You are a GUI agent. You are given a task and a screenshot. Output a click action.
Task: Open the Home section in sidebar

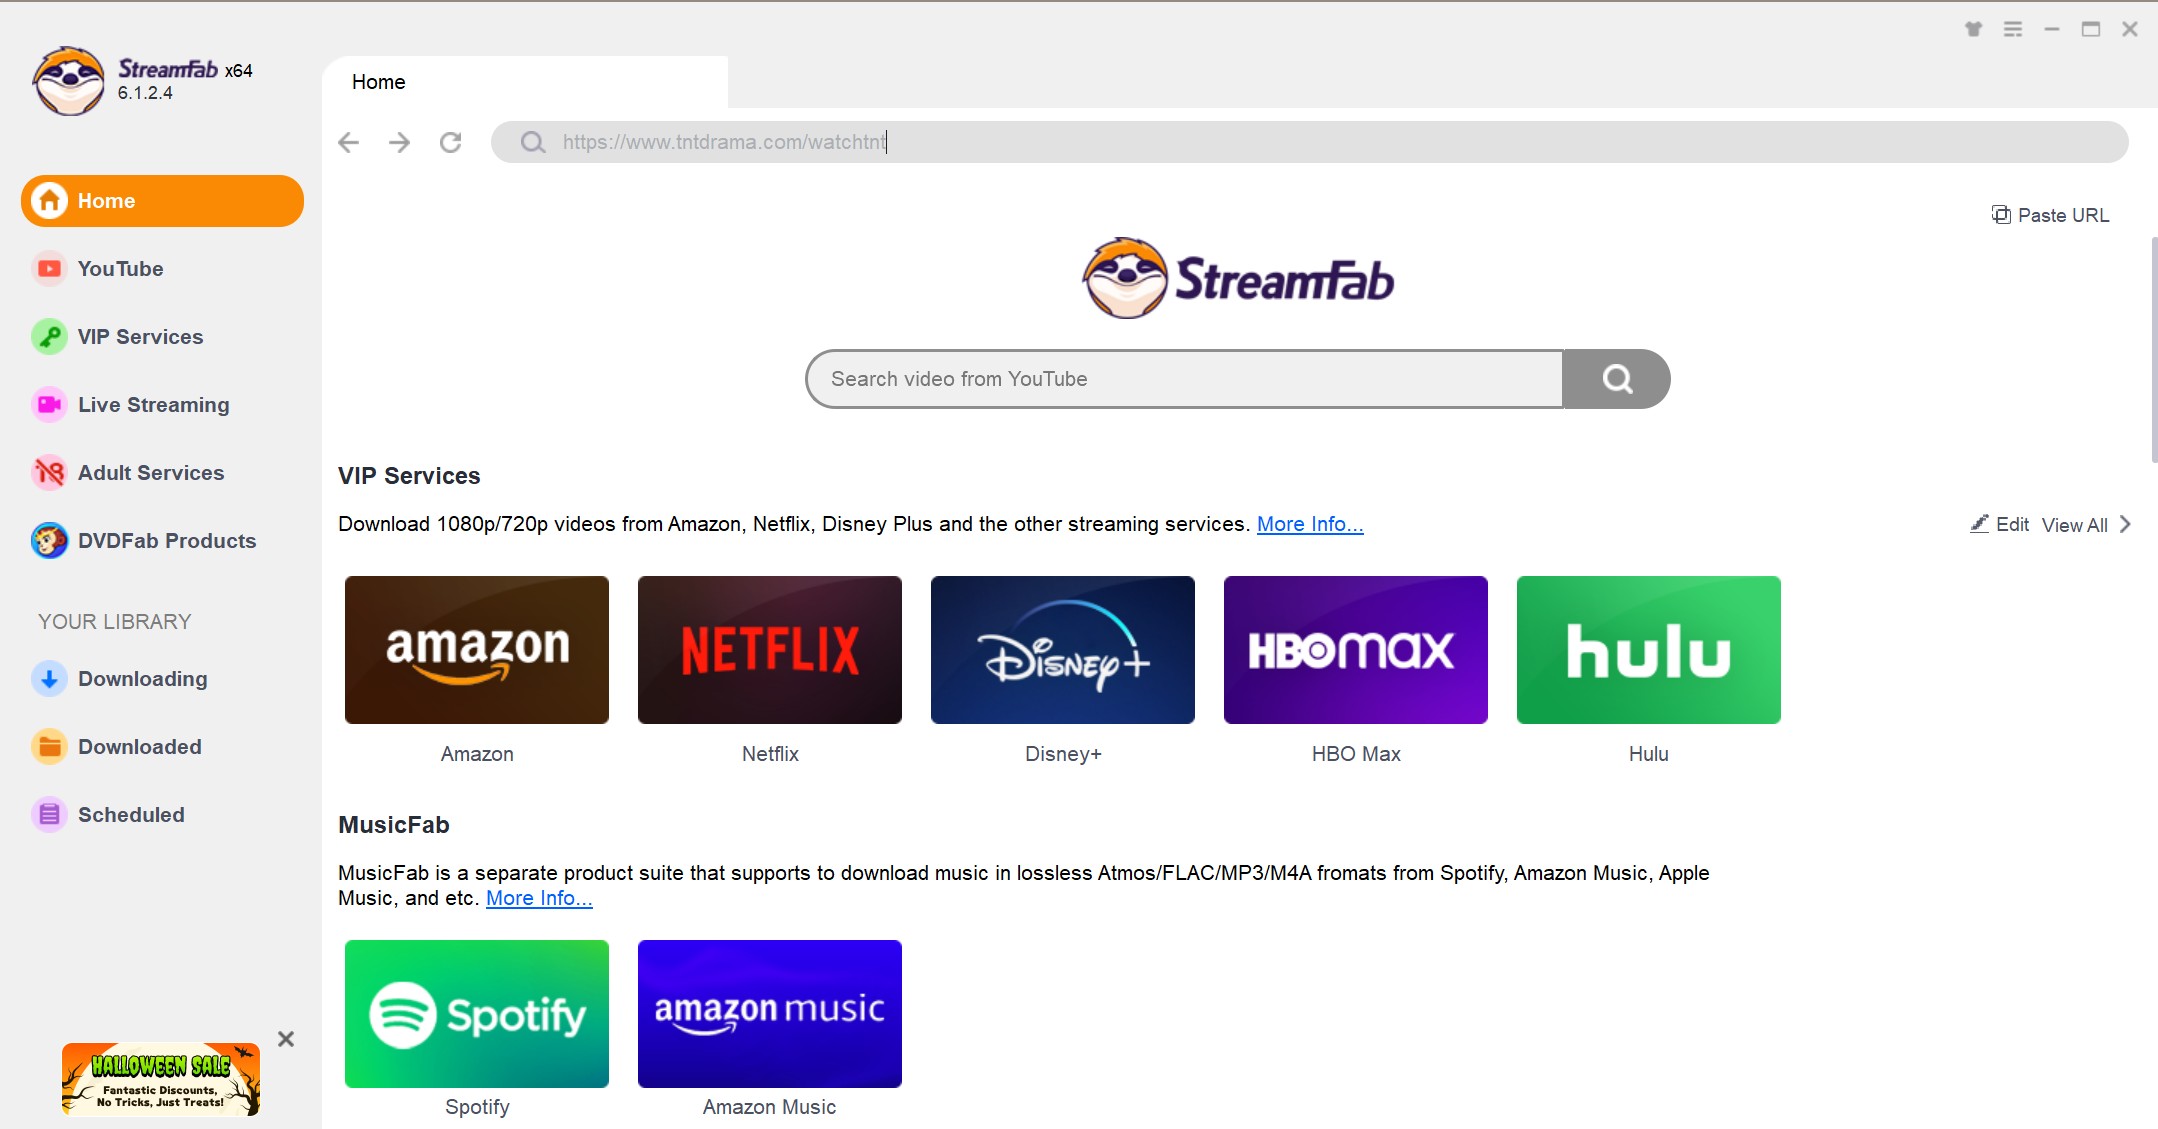(162, 201)
